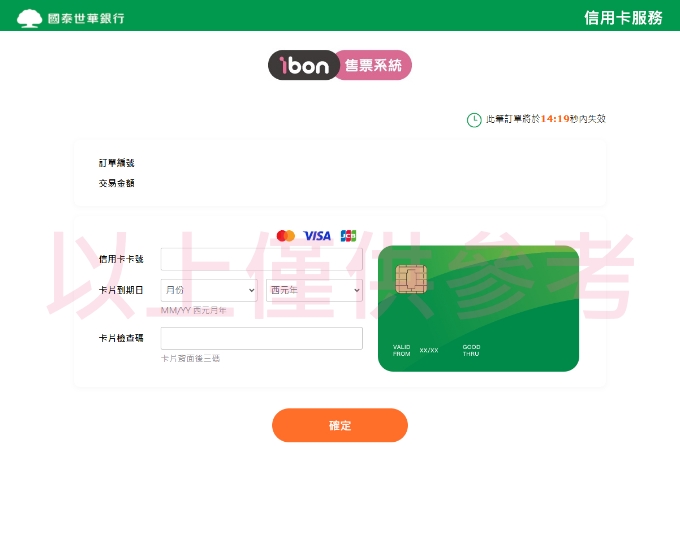The image size is (680, 545).
Task: Open the 西元年 year dropdown
Action: tap(314, 290)
